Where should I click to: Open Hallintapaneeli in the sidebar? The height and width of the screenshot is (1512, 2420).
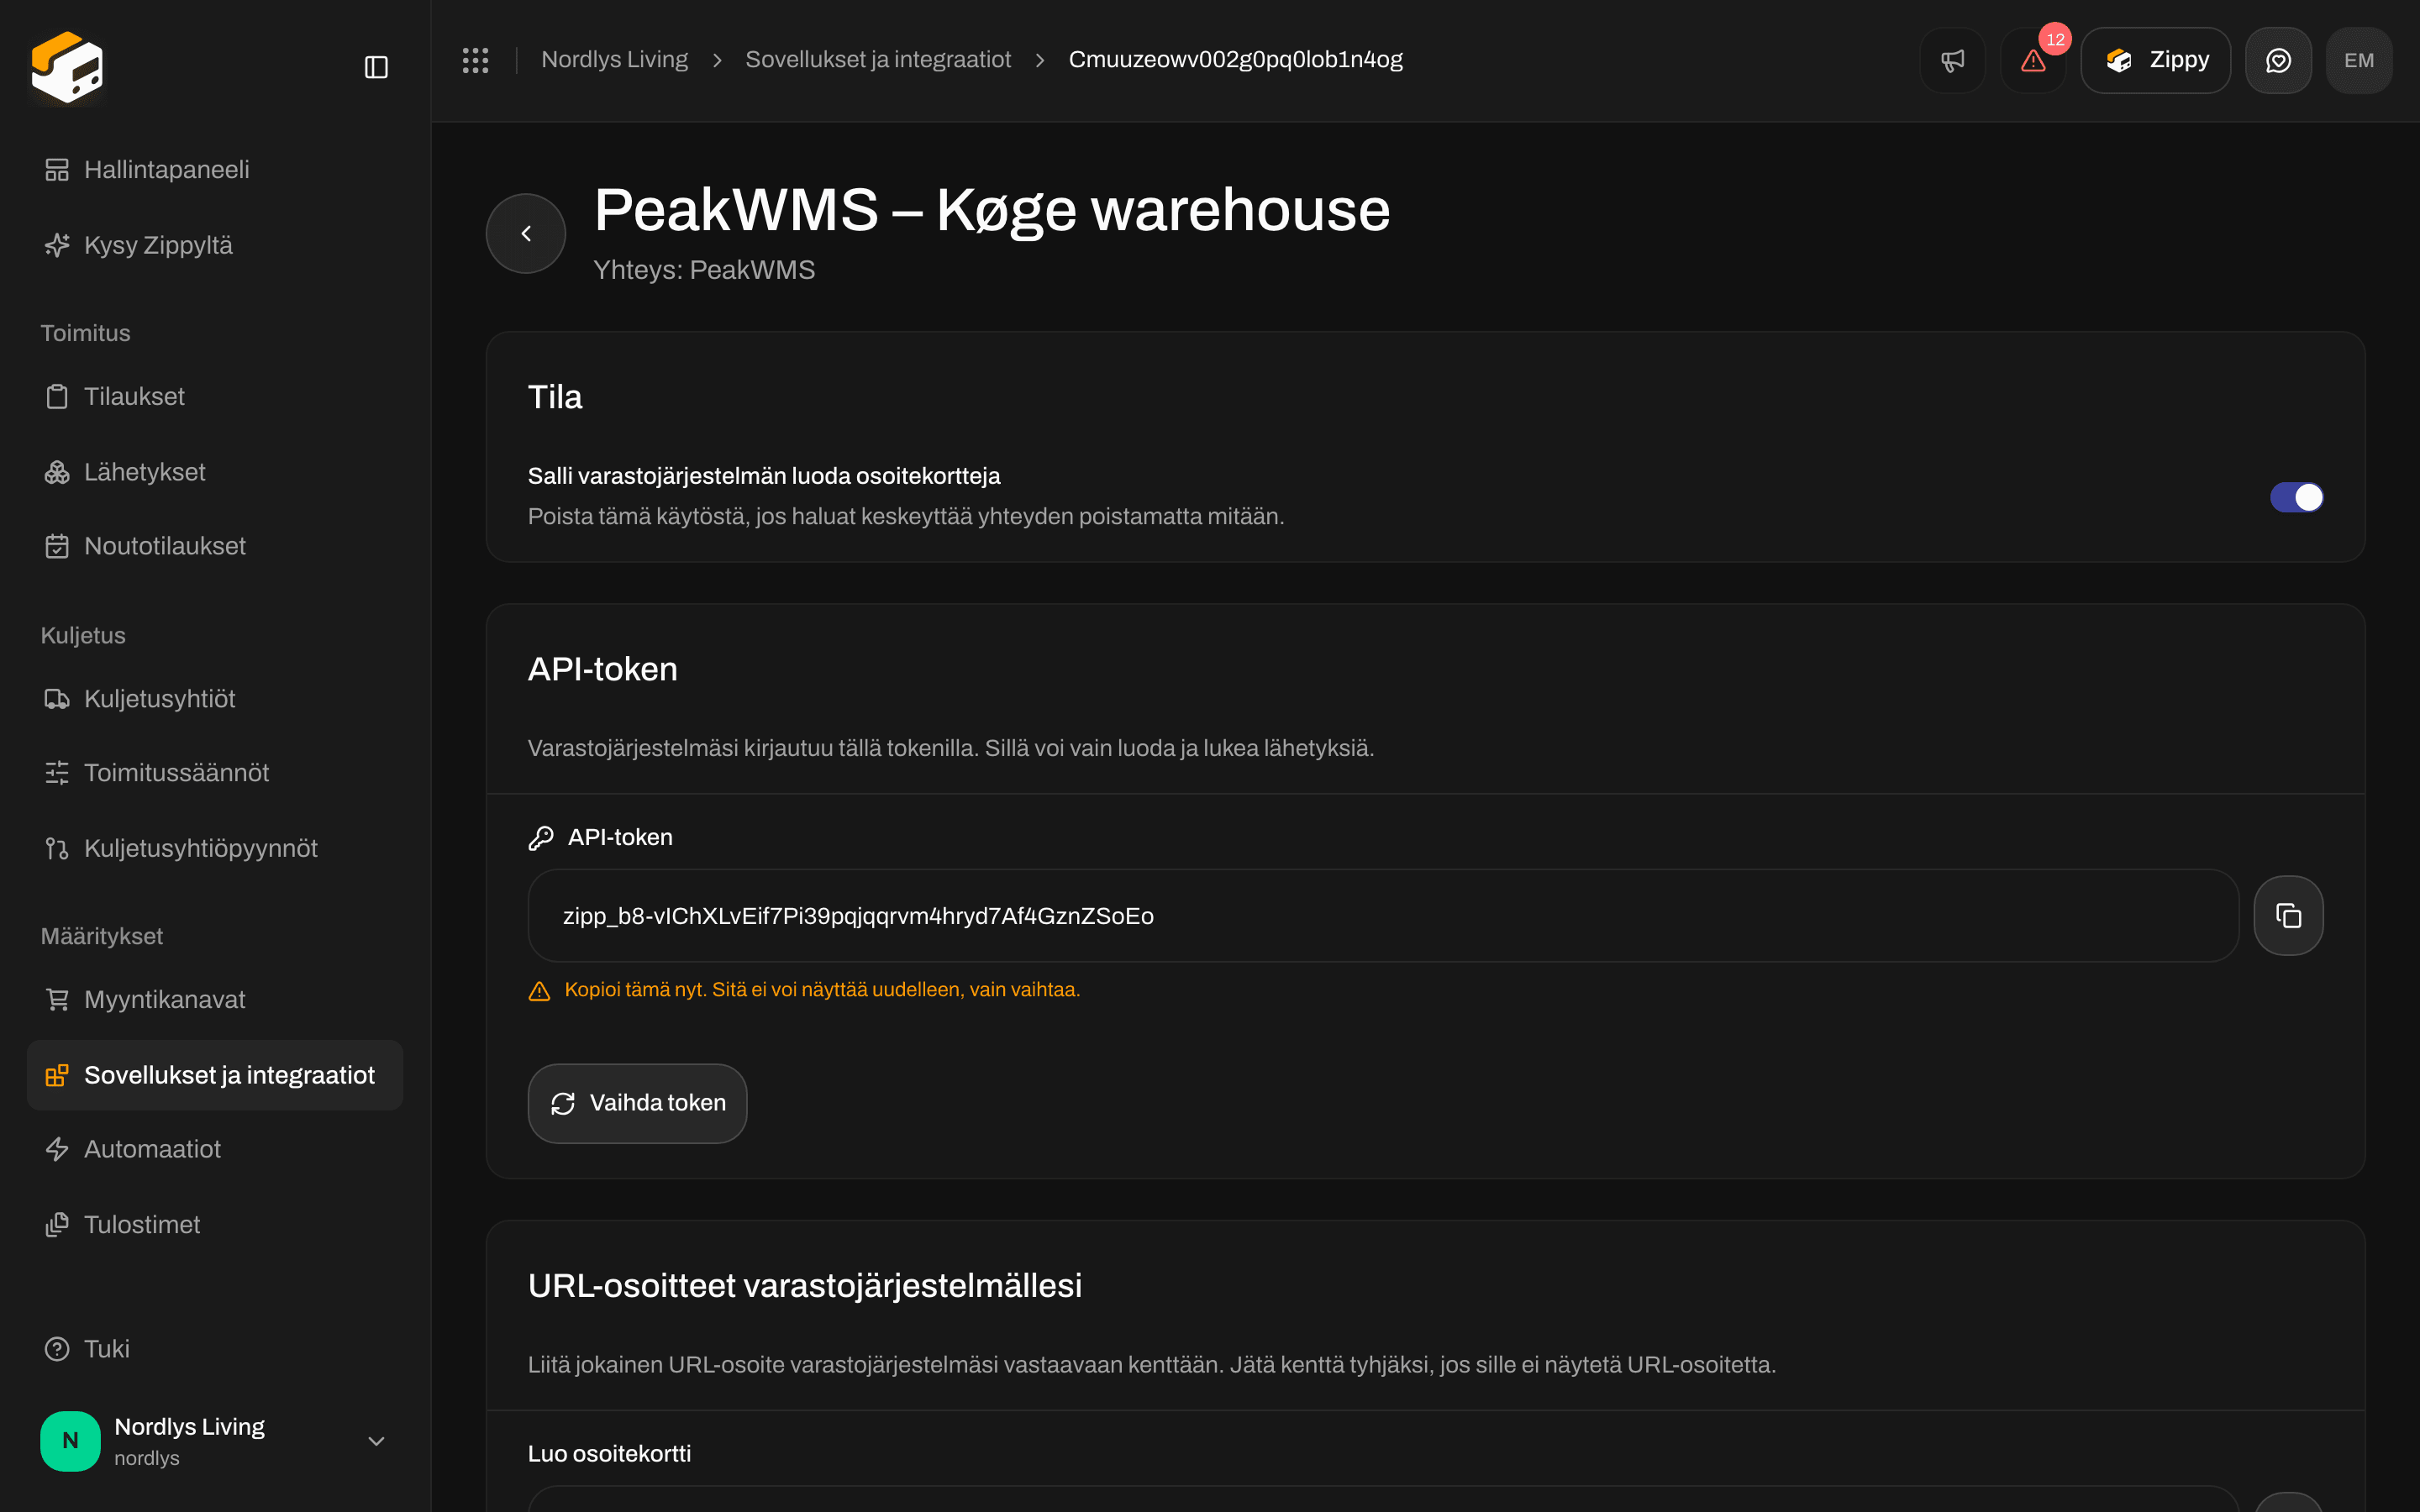coord(215,169)
